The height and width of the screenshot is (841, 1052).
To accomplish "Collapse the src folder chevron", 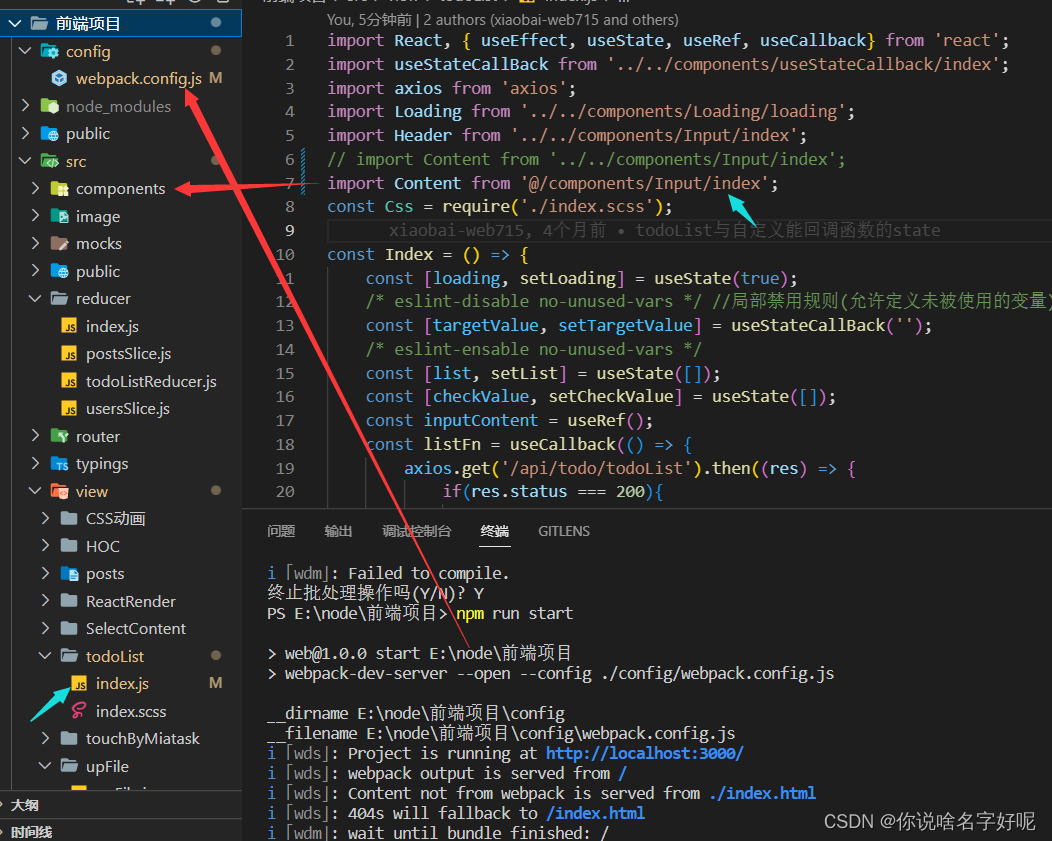I will pyautogui.click(x=25, y=161).
